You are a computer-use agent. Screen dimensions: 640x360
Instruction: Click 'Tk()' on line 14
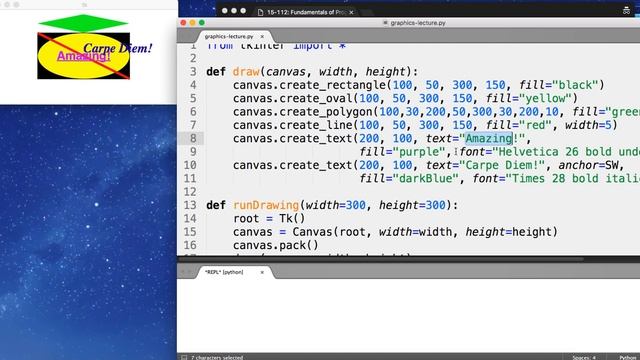click(292, 218)
